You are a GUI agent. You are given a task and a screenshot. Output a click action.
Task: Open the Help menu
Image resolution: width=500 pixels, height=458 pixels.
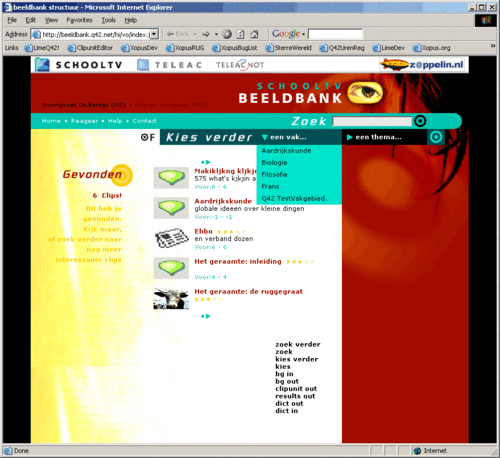(131, 20)
